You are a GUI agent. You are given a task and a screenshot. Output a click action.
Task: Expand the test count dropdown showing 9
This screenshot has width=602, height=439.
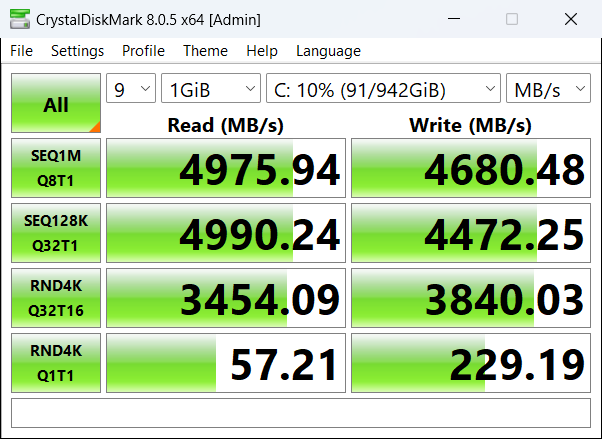(x=131, y=88)
